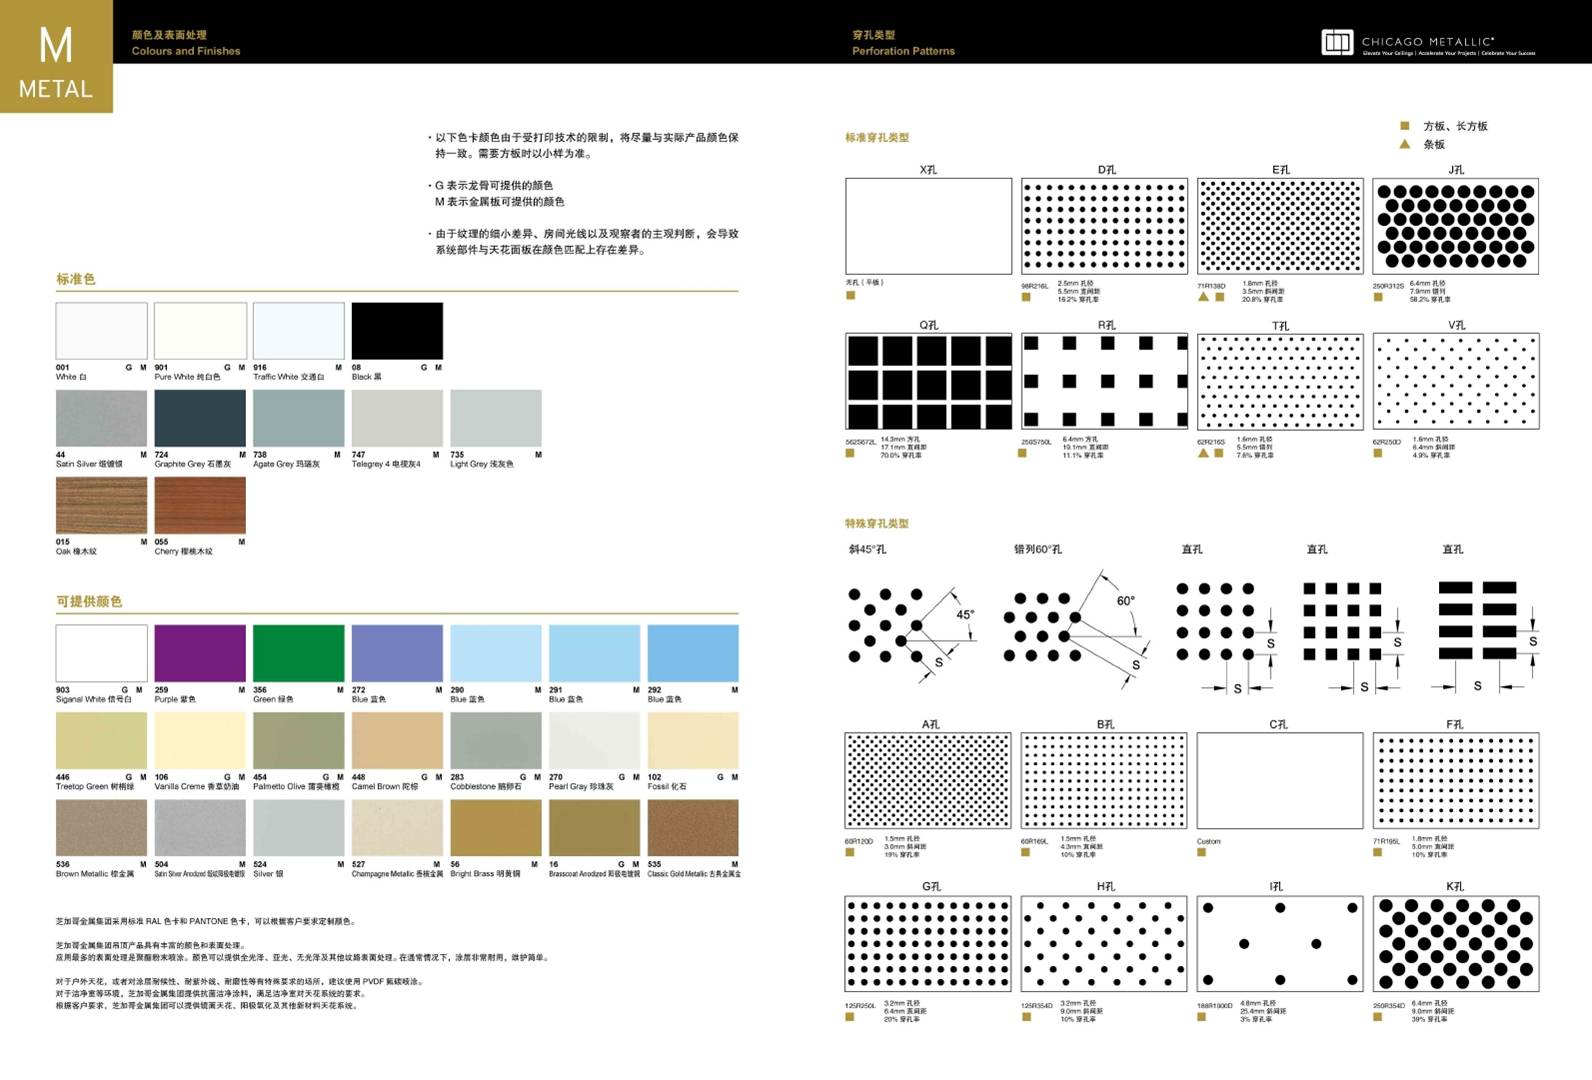Pick the 272 Blue swatch
The height and width of the screenshot is (1080, 1592).
click(x=397, y=653)
